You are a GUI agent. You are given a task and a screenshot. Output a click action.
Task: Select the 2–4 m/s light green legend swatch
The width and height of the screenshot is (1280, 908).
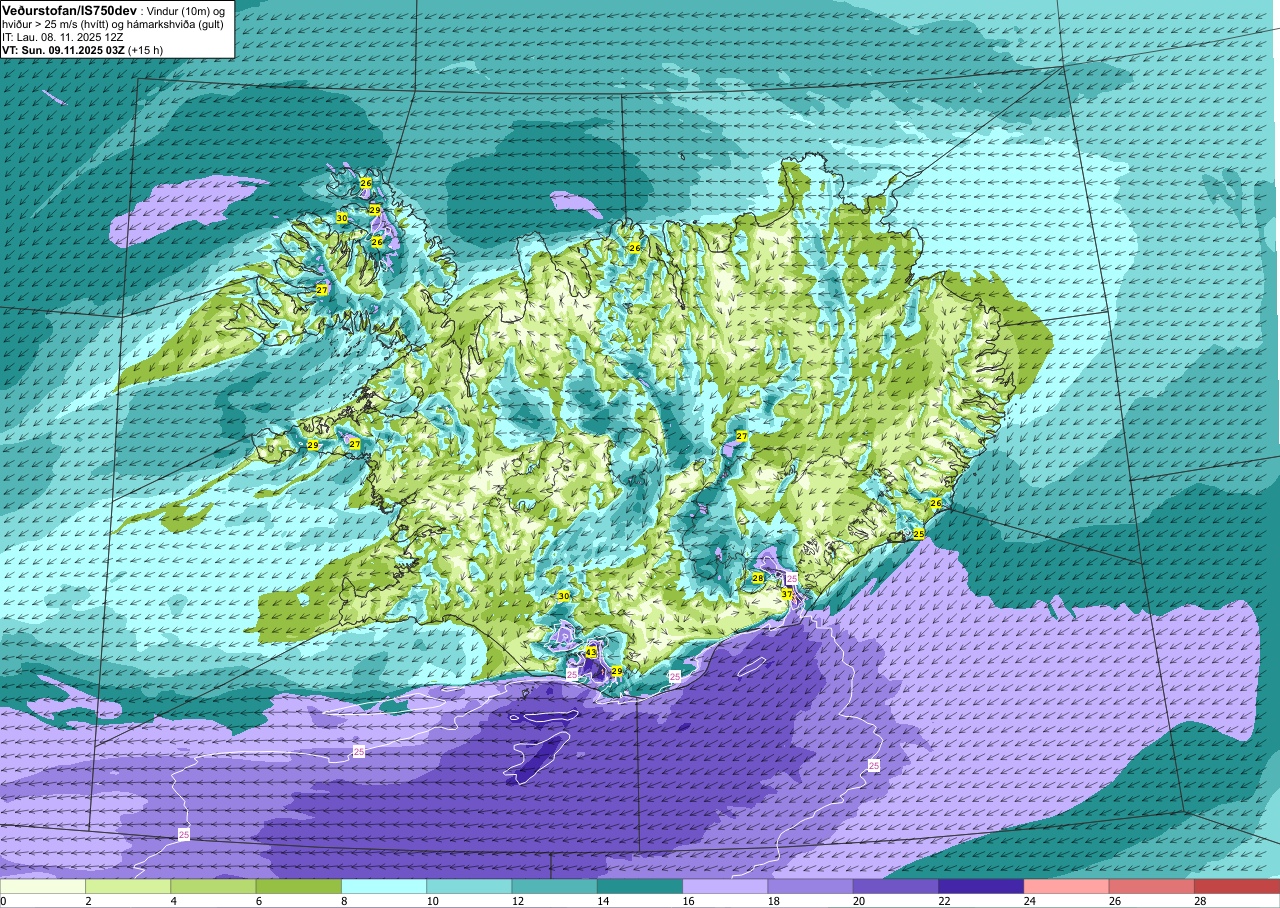click(x=128, y=886)
